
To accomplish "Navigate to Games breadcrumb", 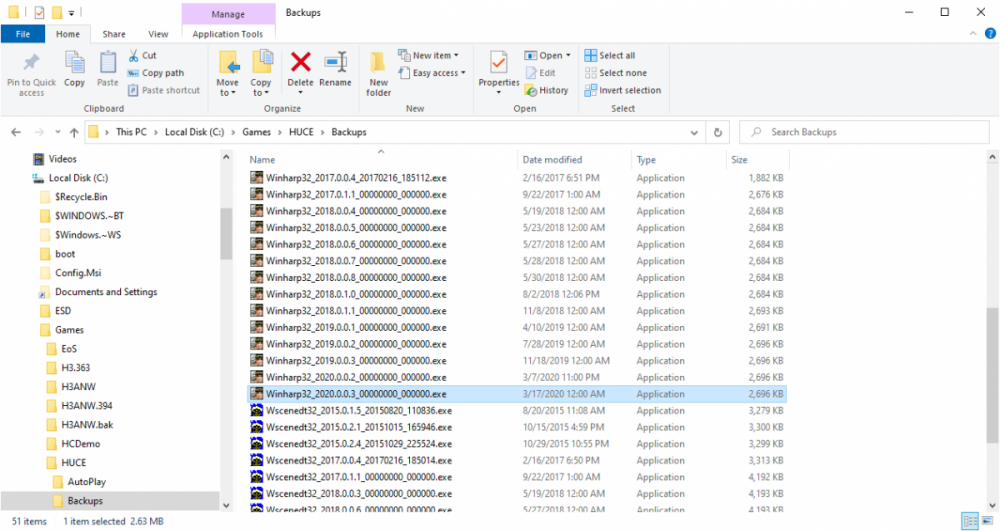I will tap(256, 132).
